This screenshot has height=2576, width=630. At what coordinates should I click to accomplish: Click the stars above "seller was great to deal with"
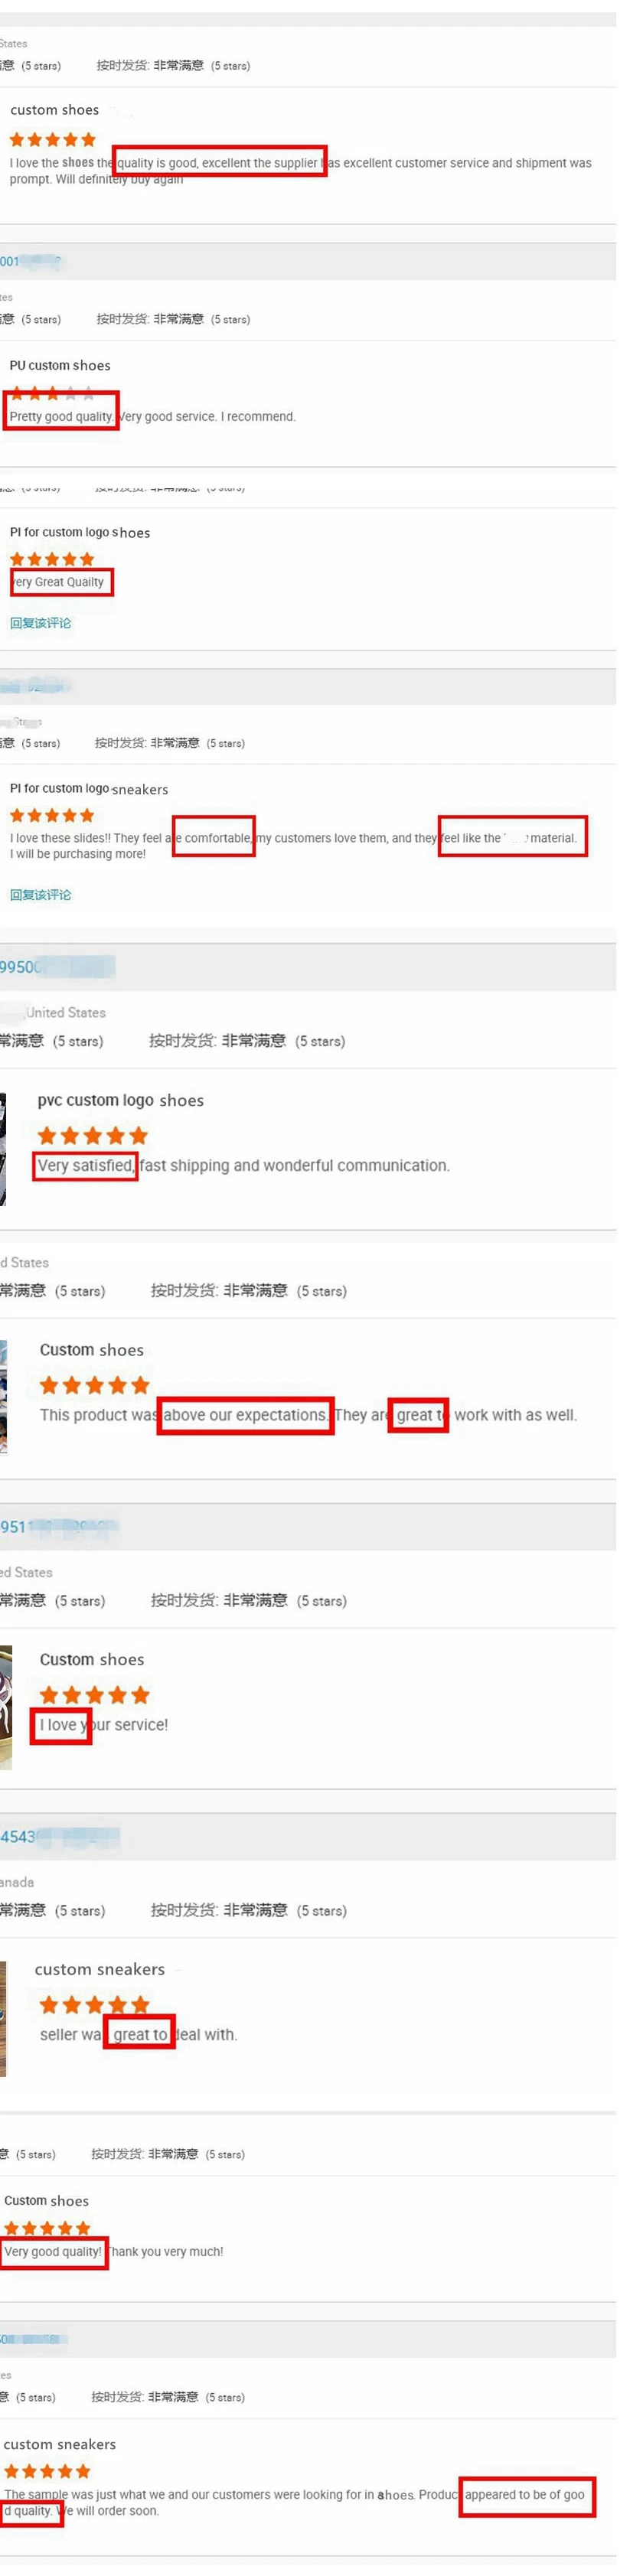tap(95, 2004)
